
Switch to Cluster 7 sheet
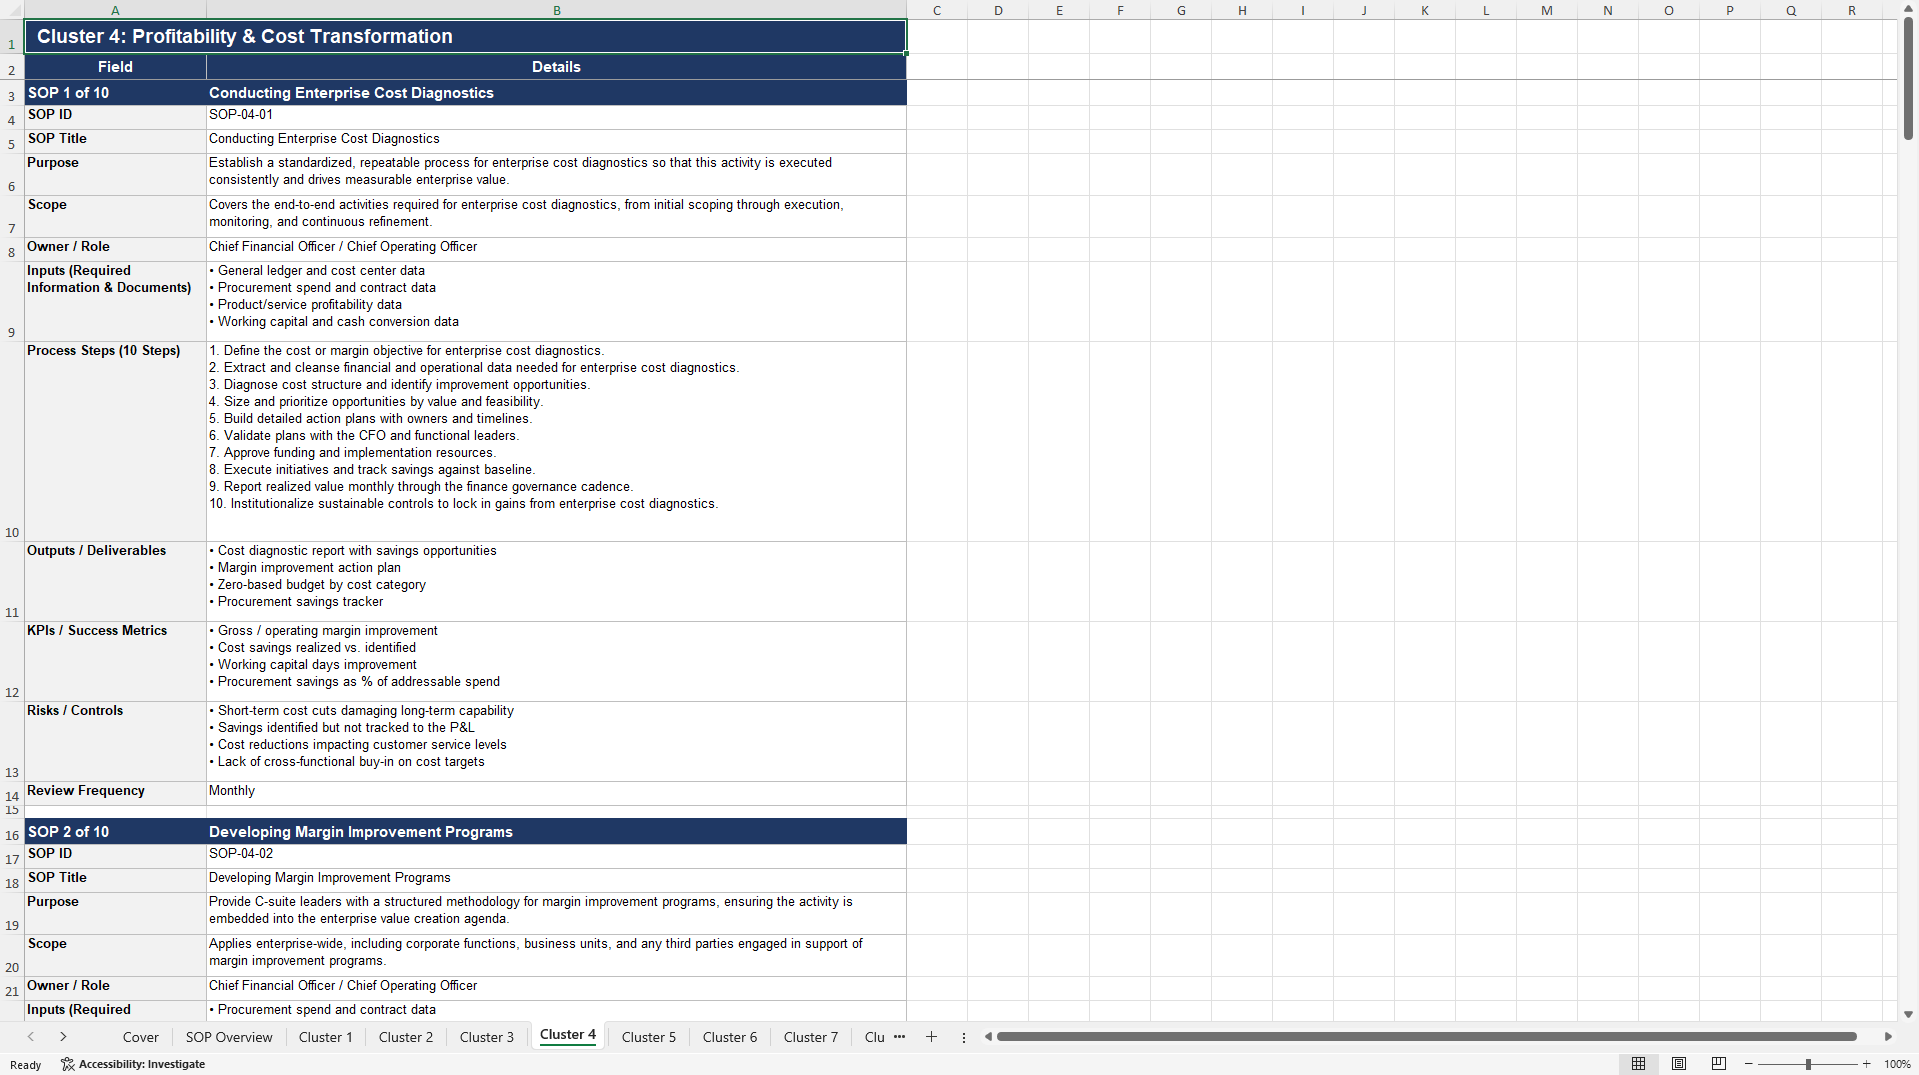tap(811, 1037)
